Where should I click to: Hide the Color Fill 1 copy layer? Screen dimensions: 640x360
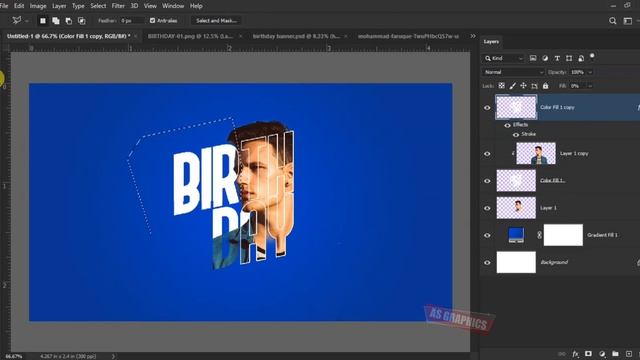[487, 108]
